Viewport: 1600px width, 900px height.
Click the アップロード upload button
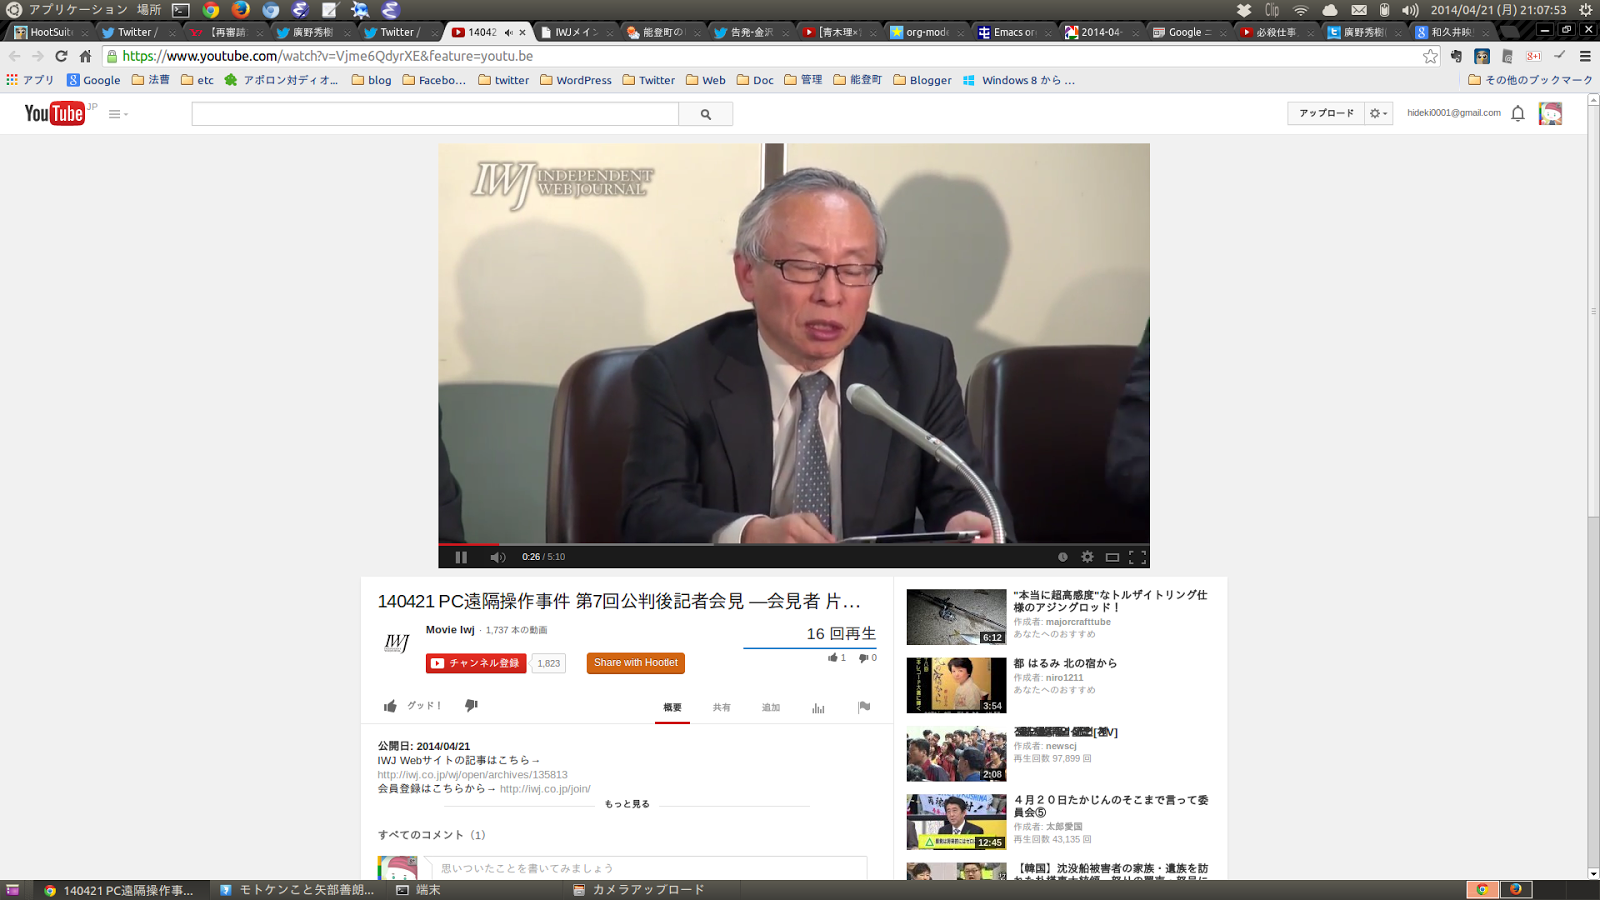1326,113
